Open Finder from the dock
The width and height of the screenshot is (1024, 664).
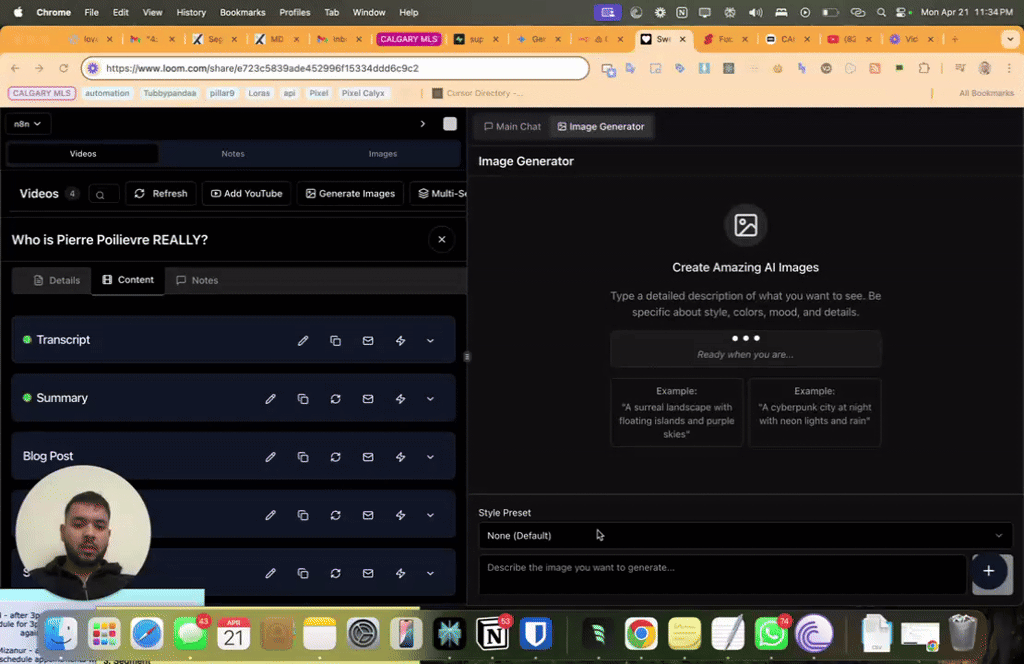(61, 634)
